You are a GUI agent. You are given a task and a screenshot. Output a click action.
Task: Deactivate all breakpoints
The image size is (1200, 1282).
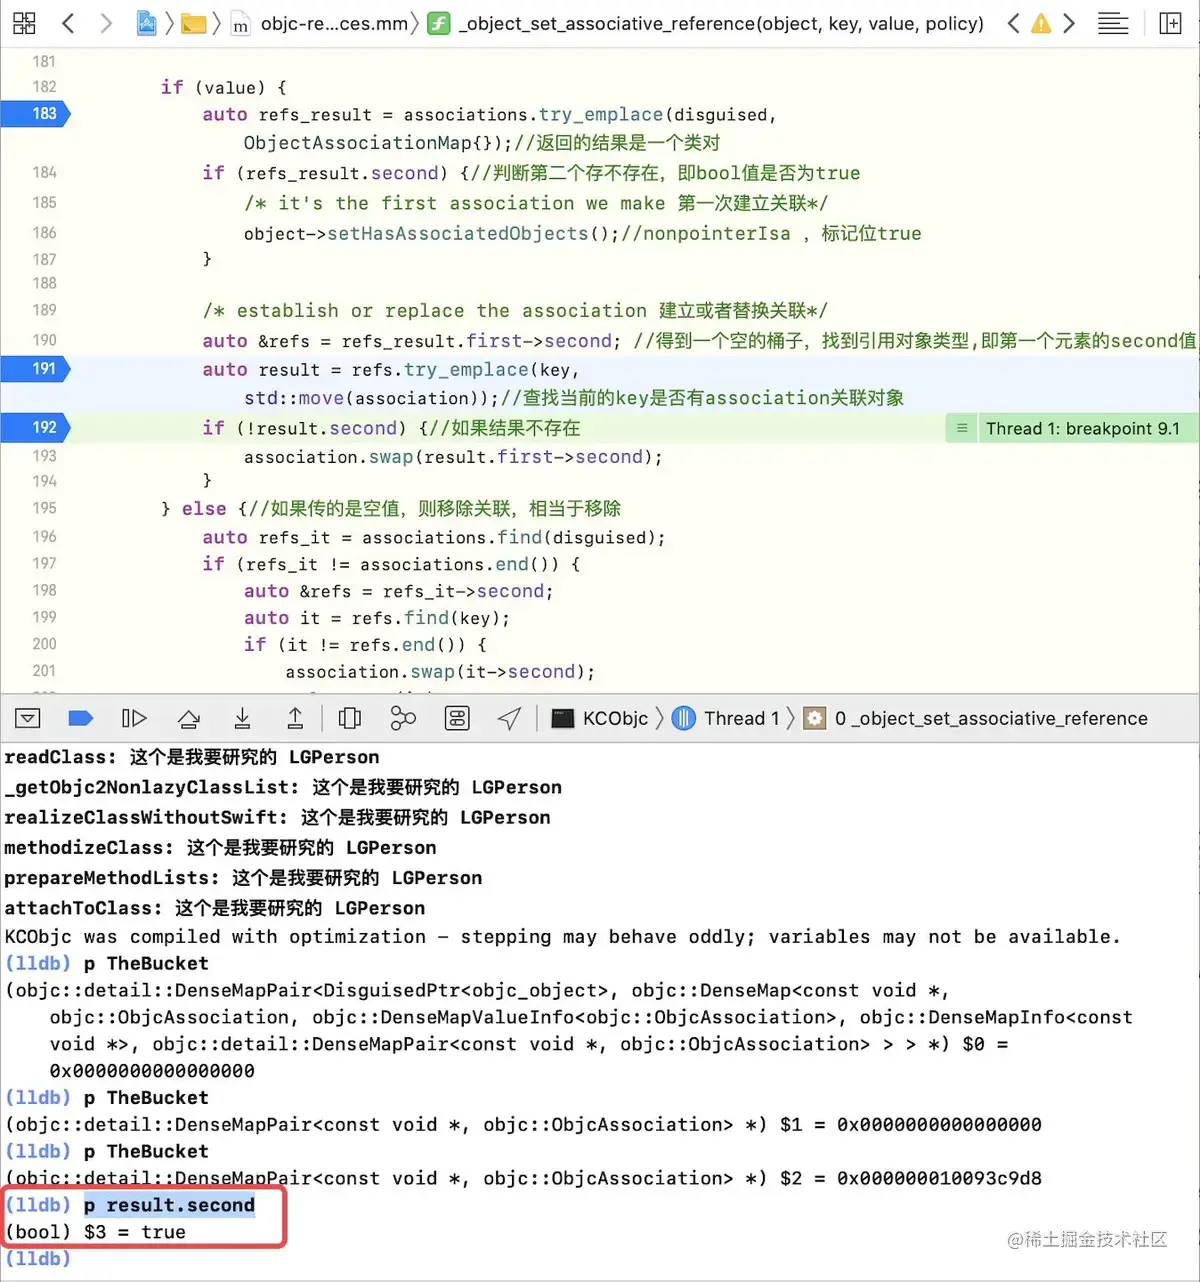pos(80,718)
